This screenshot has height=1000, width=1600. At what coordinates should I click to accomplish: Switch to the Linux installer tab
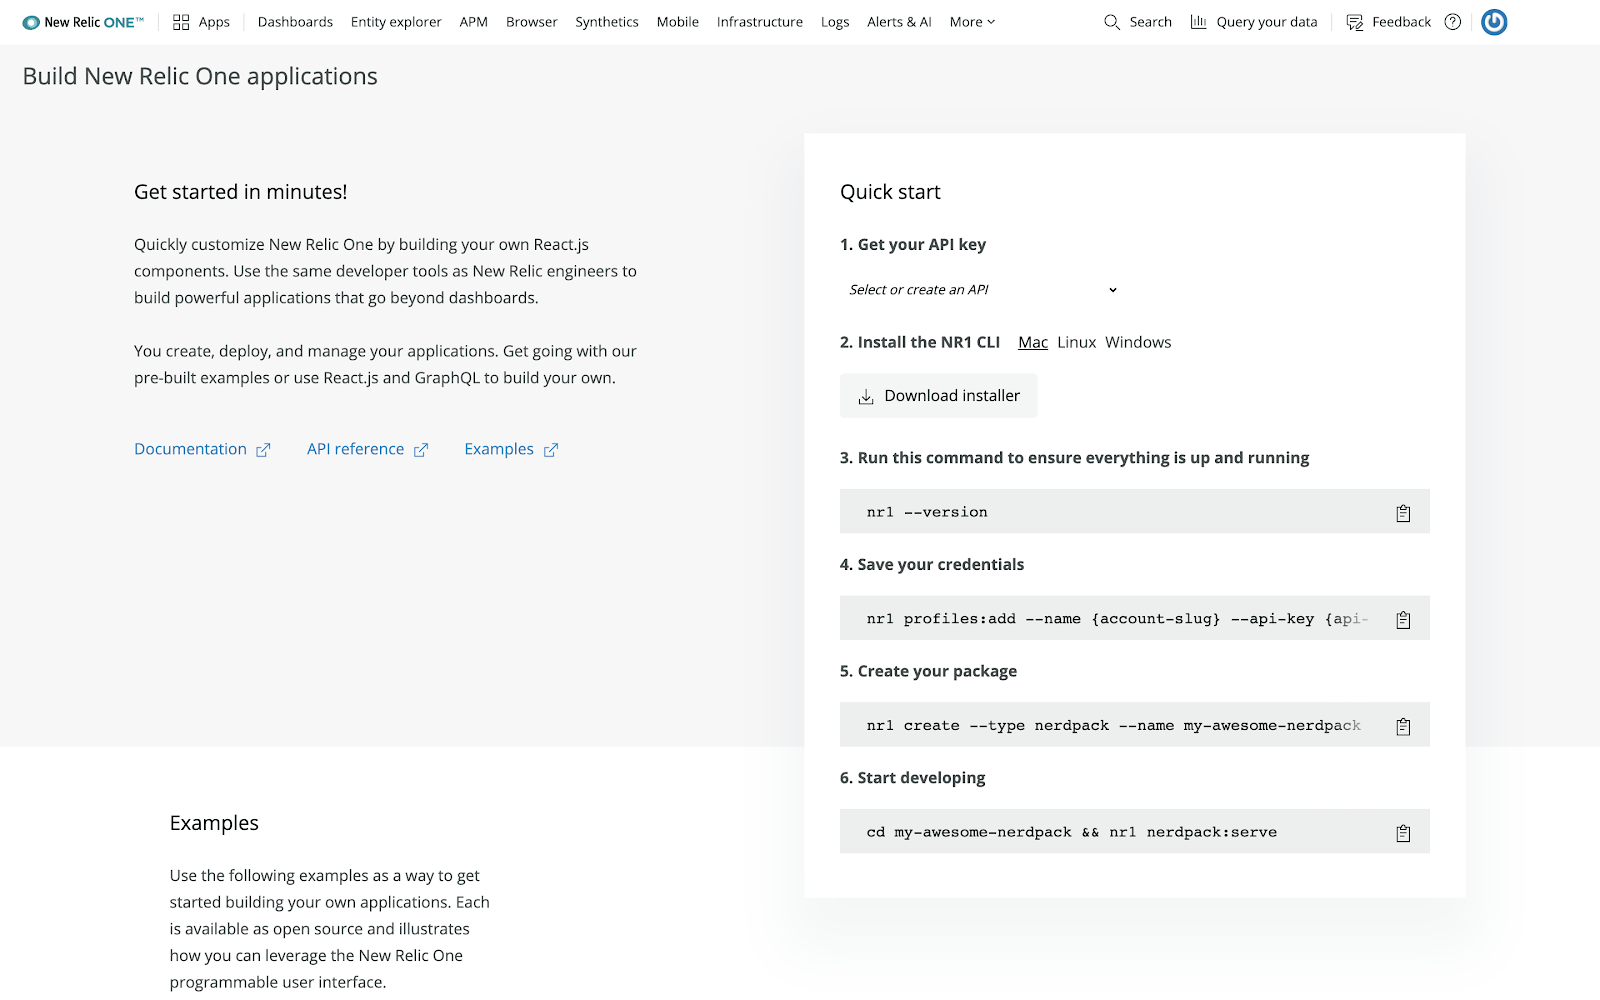[1076, 342]
